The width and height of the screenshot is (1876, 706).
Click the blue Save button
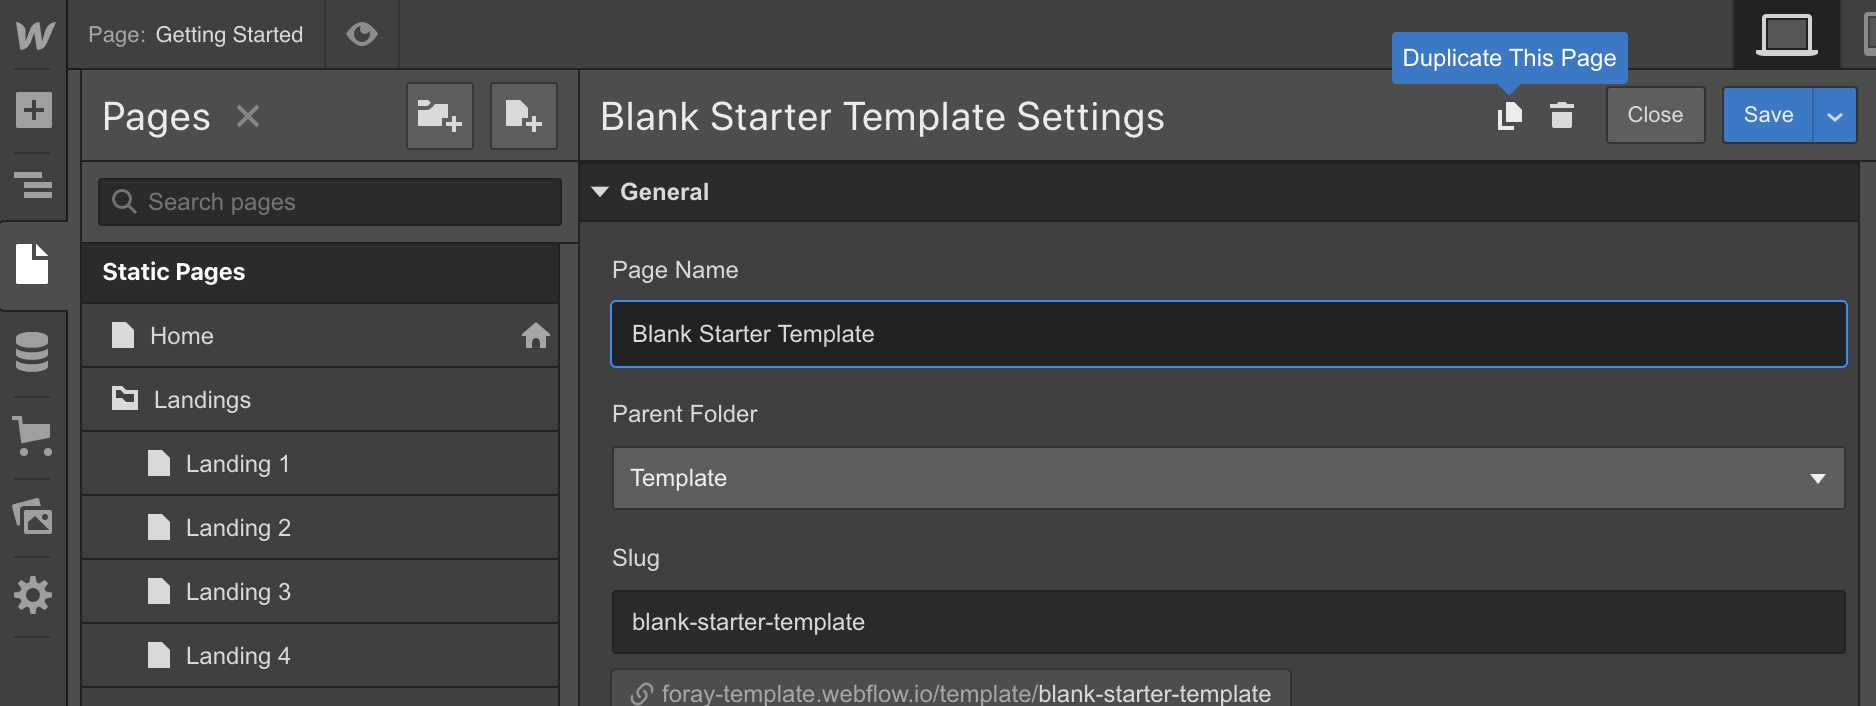[x=1768, y=115]
